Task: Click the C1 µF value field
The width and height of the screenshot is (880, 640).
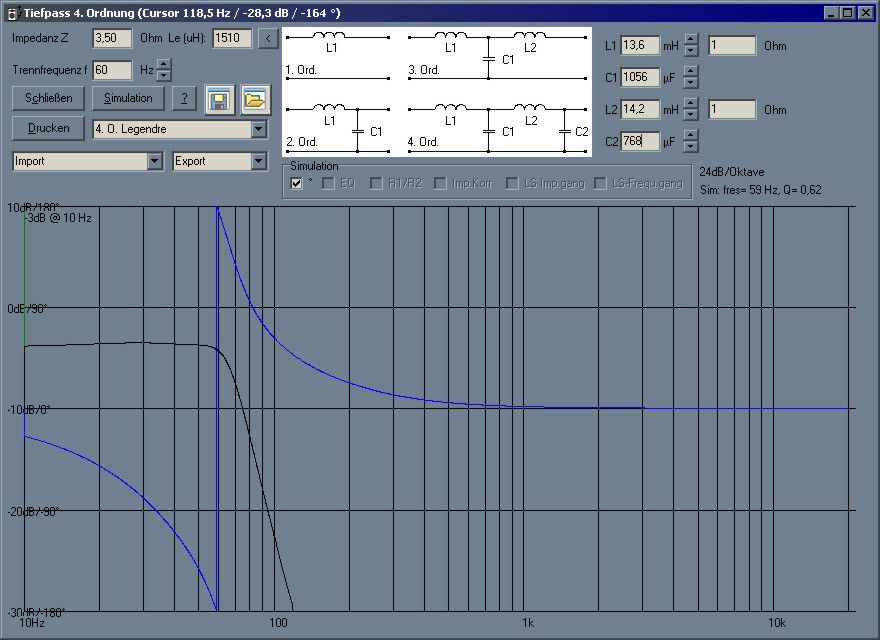Action: click(x=640, y=77)
